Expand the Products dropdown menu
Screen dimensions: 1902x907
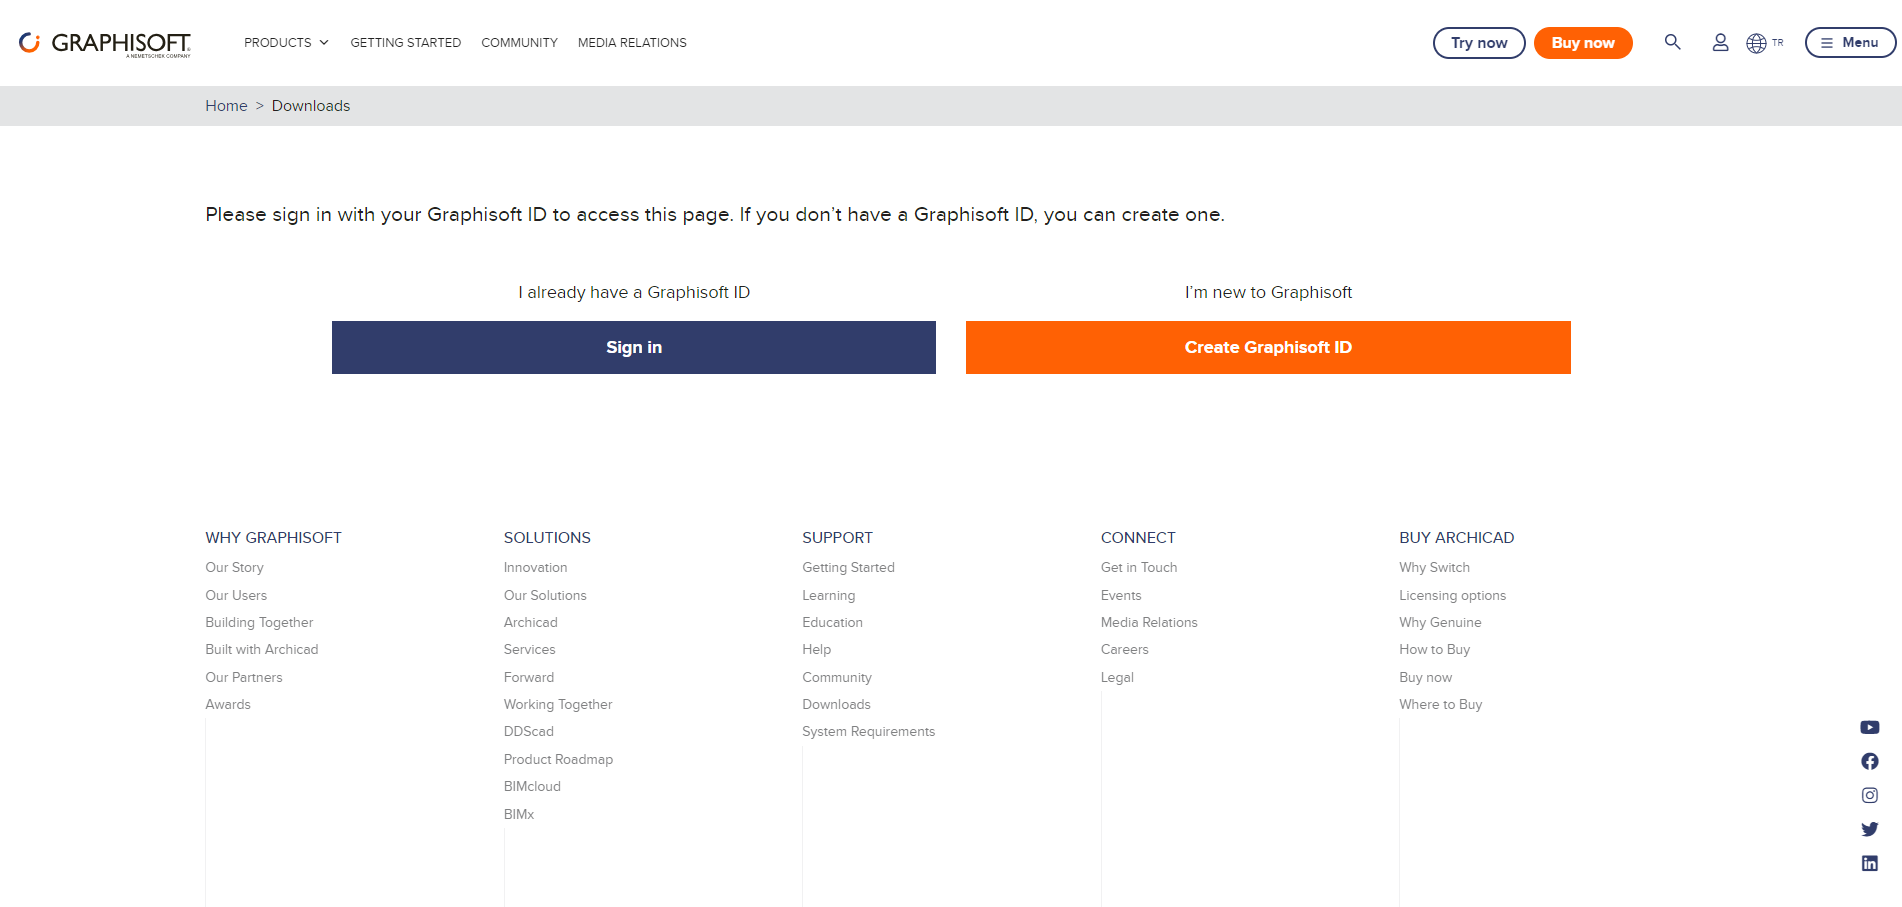coord(286,43)
